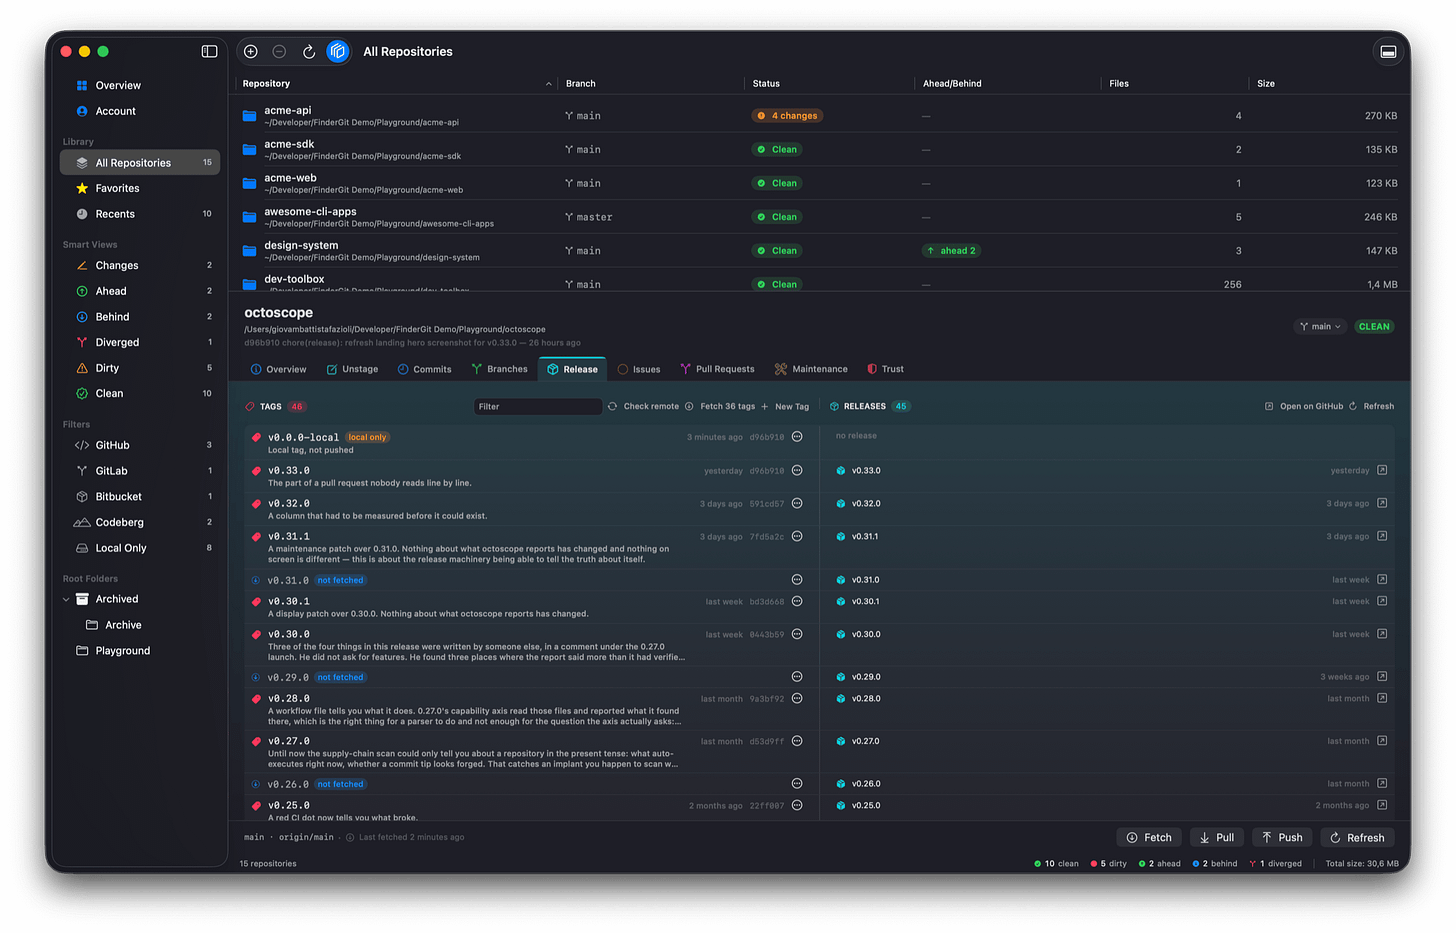The image size is (1456, 933).
Task: Click the remove repository minus icon
Action: click(279, 51)
